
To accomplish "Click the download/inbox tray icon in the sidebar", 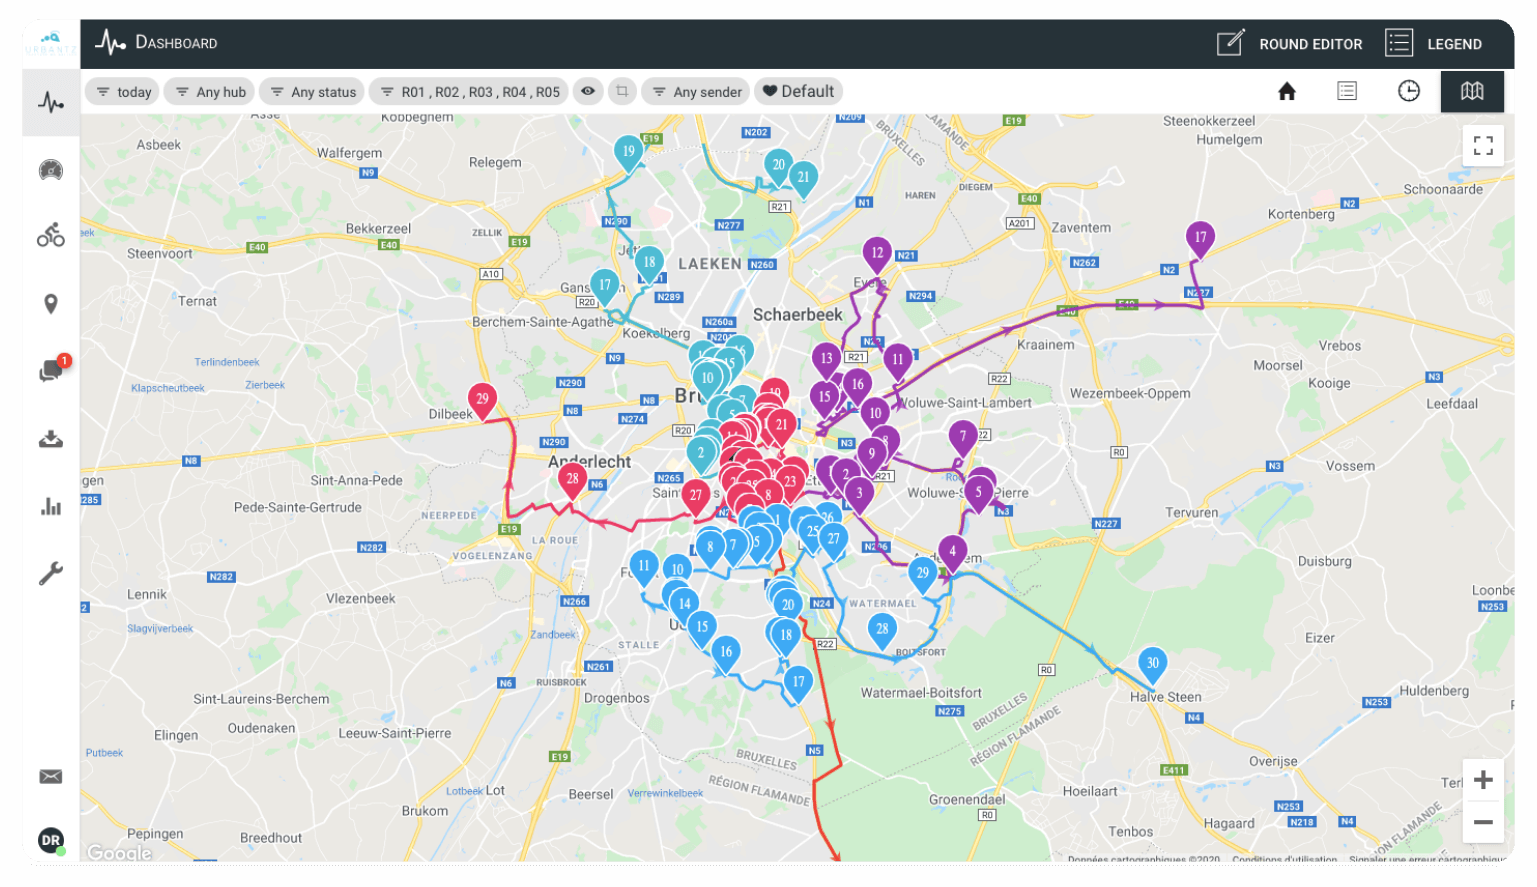I will click(x=50, y=438).
